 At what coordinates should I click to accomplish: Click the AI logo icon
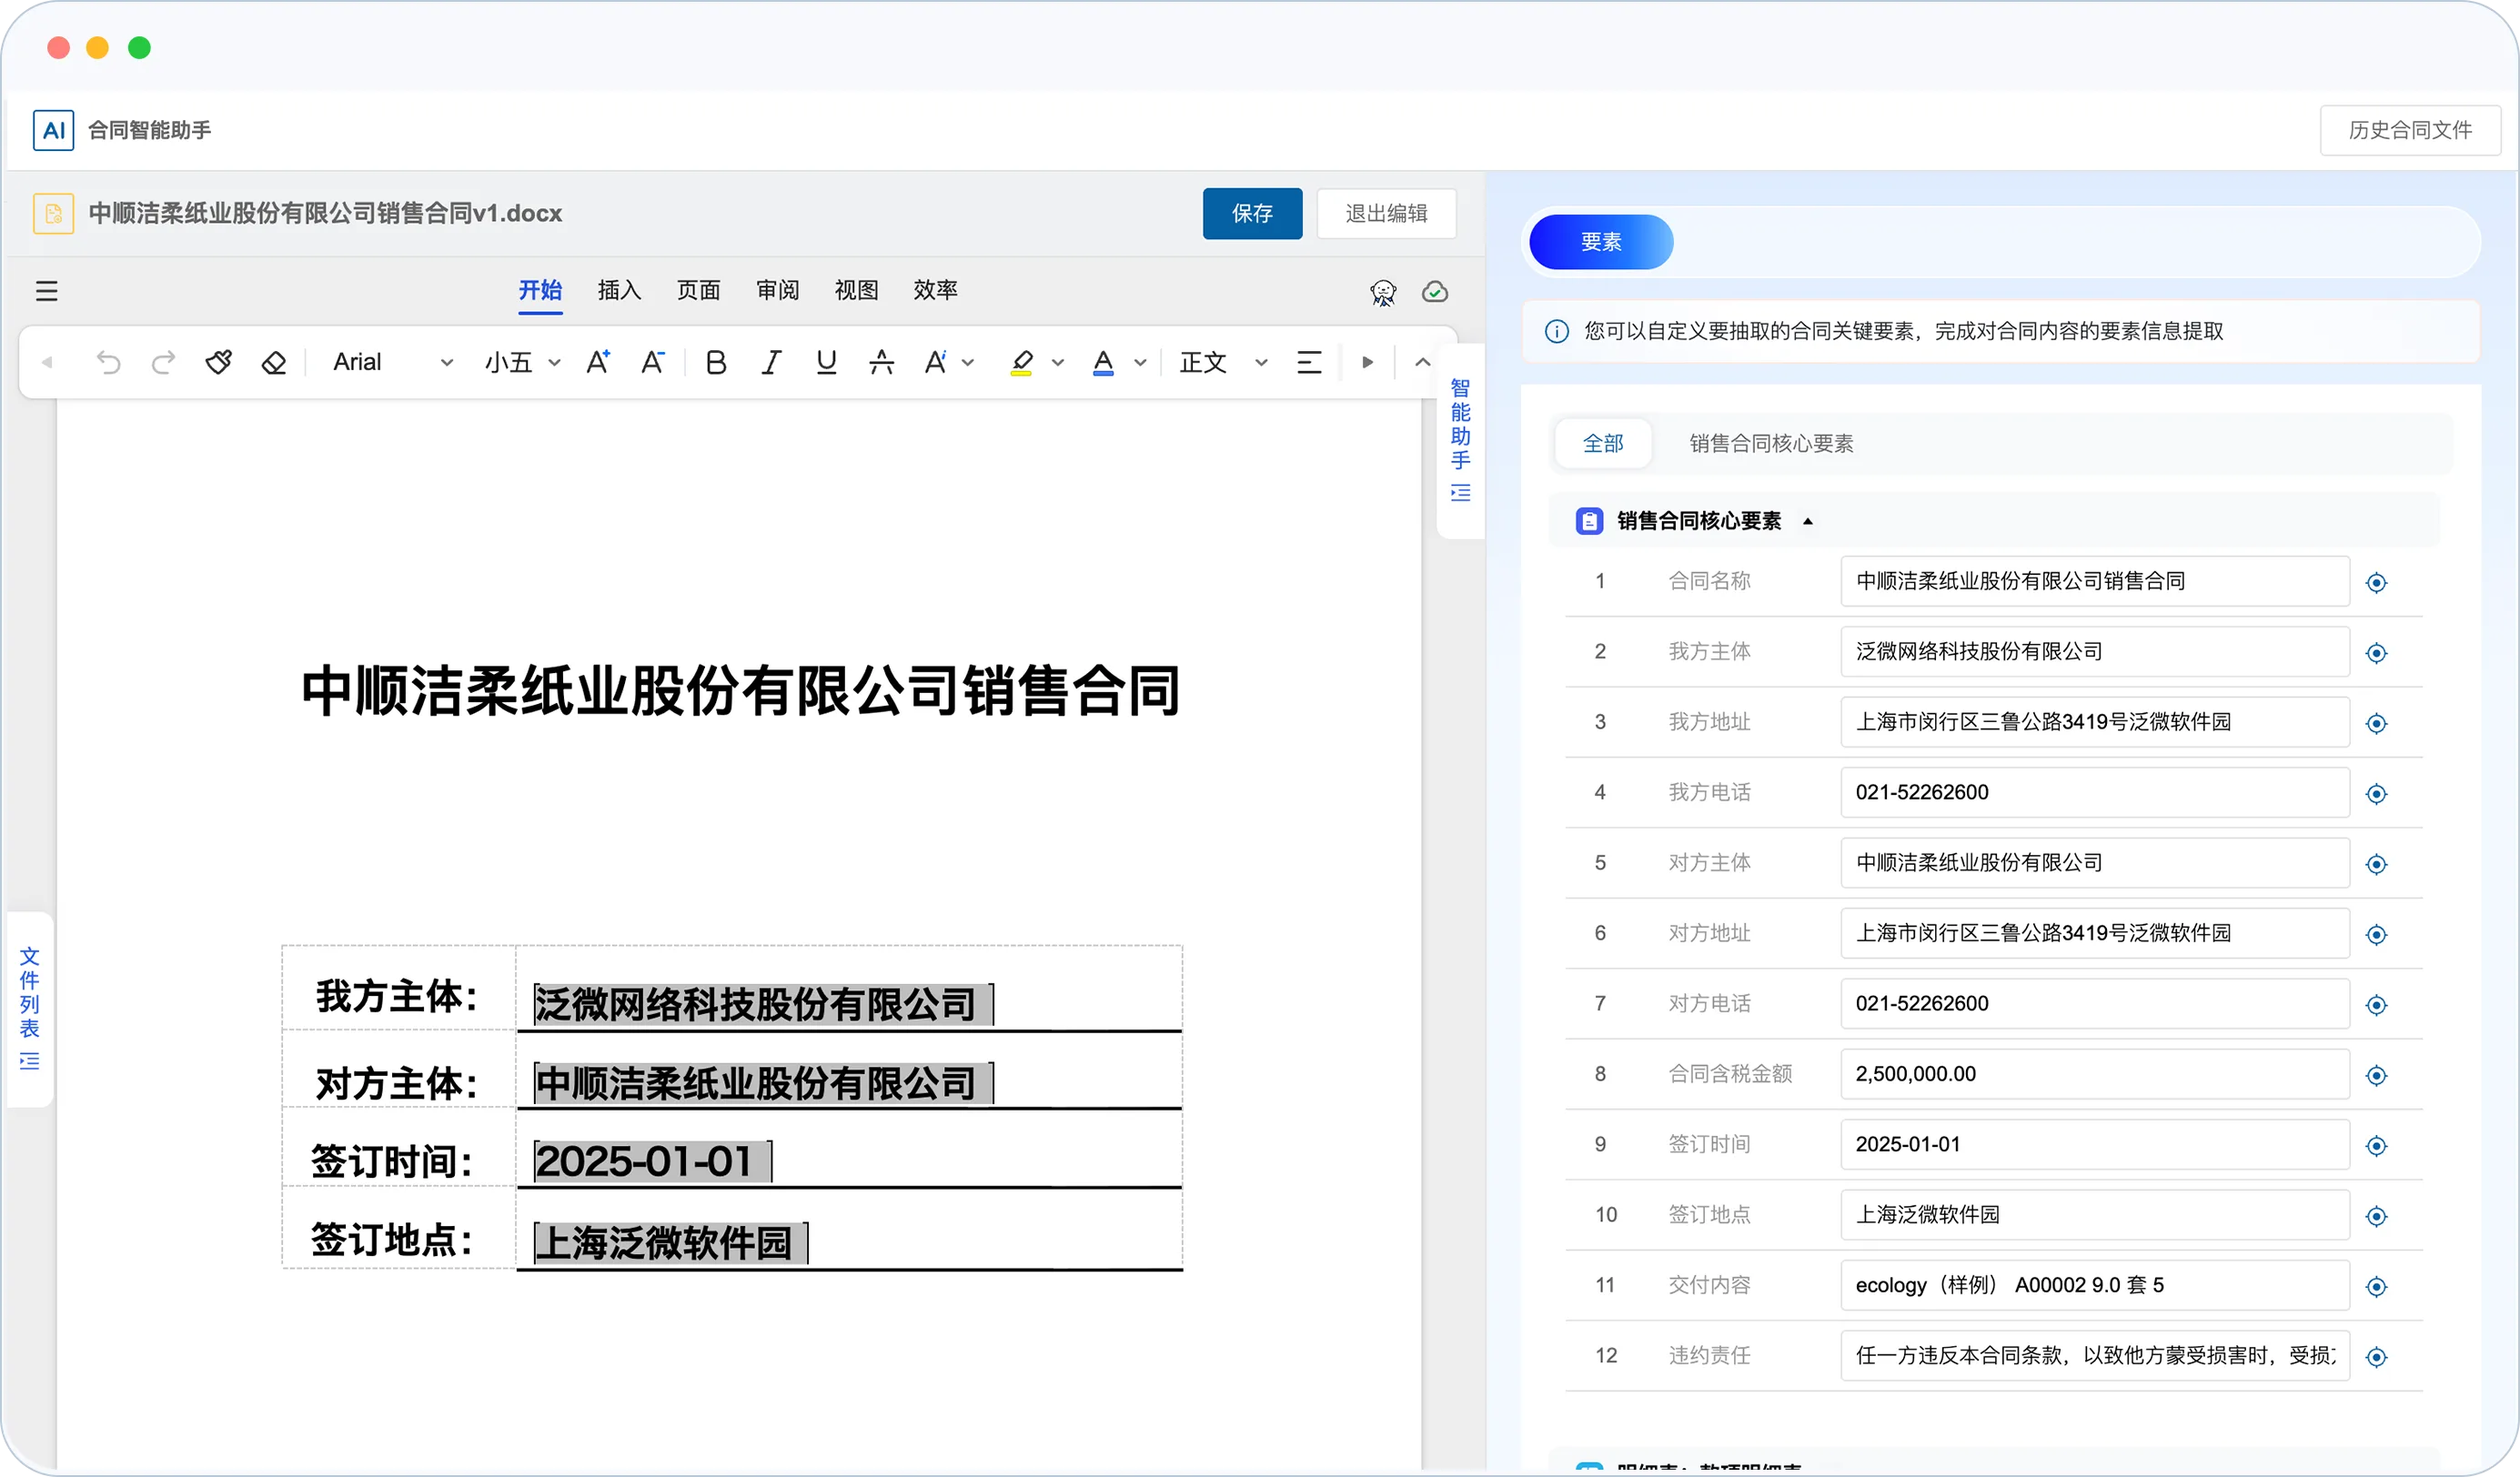click(x=53, y=130)
